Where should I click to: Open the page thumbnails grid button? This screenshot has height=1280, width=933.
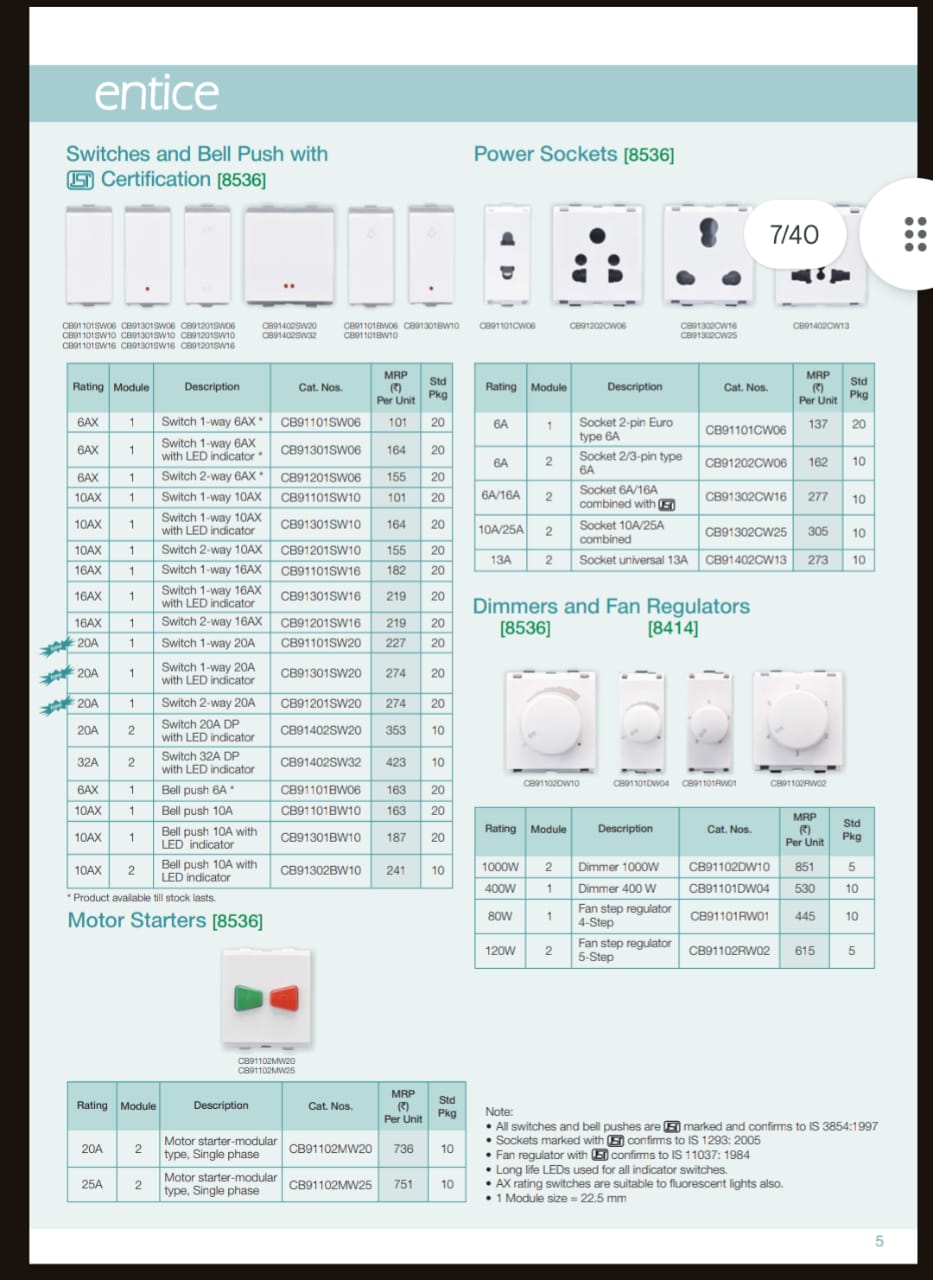point(914,234)
